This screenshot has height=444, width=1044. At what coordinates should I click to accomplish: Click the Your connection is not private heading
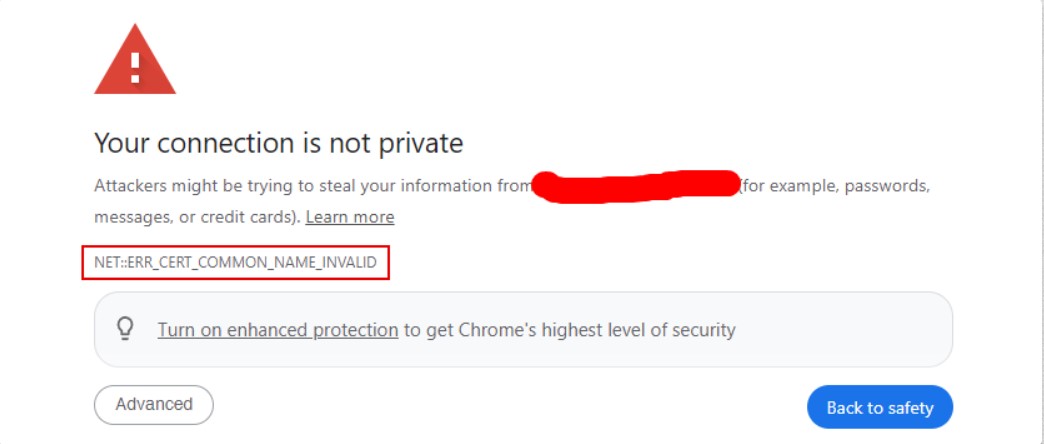coord(278,143)
